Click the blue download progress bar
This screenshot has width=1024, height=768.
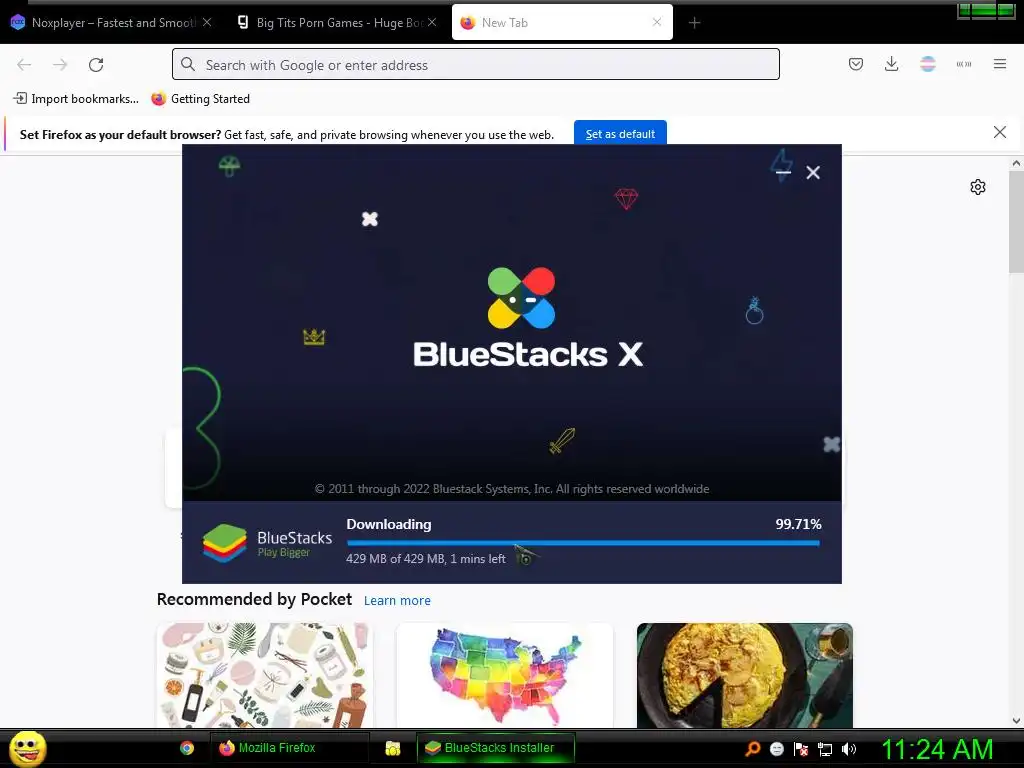(x=583, y=543)
